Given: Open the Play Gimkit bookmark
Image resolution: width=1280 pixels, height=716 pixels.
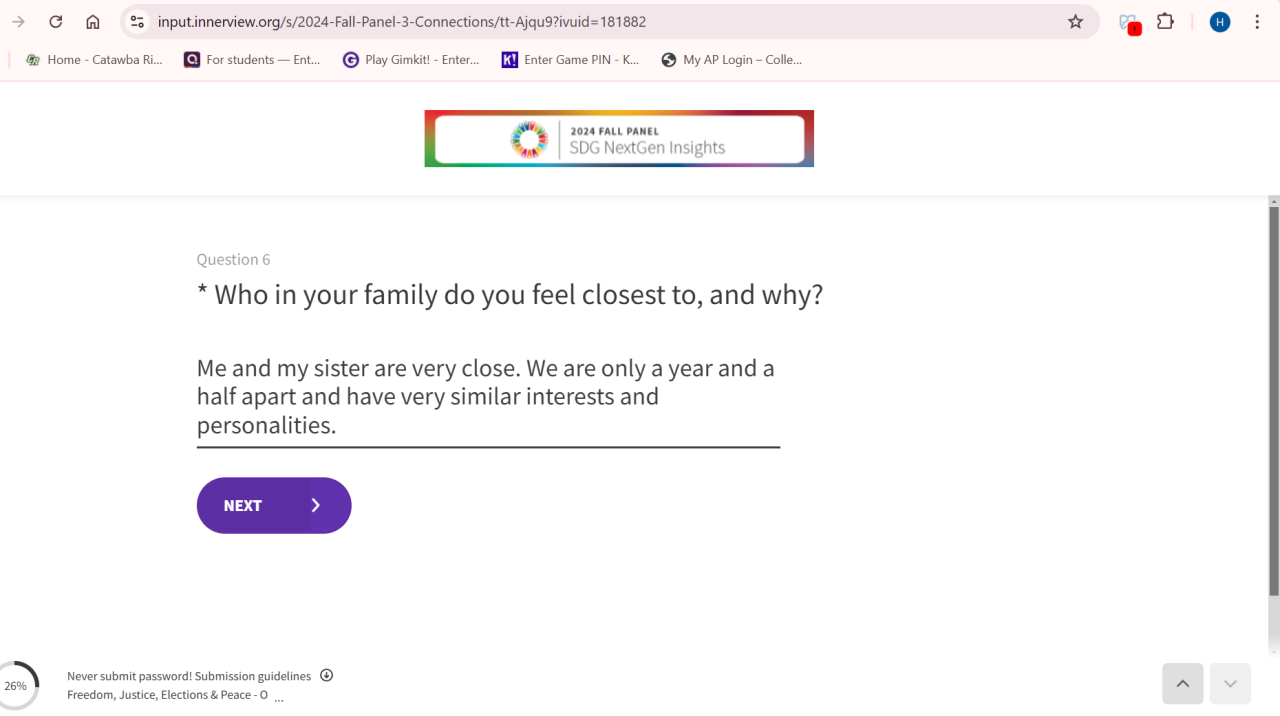Looking at the screenshot, I should coord(411,60).
